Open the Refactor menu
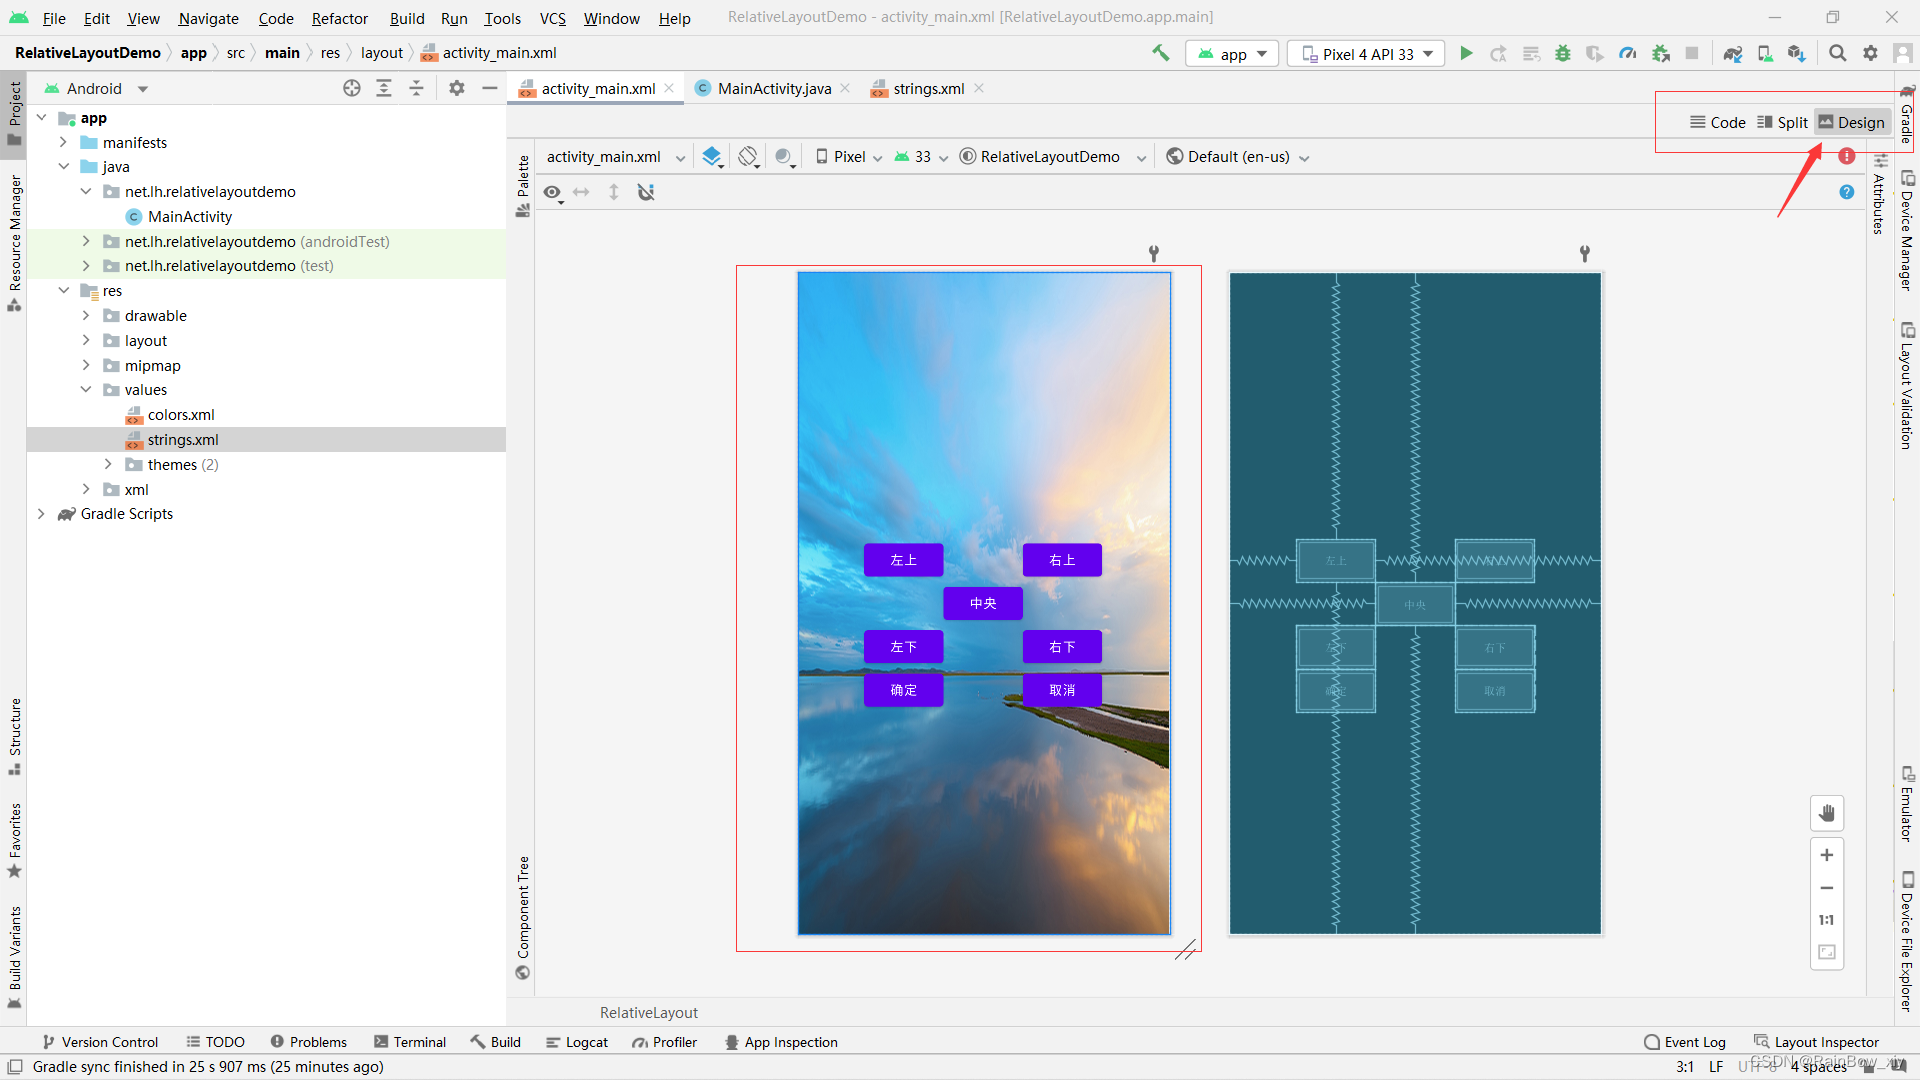This screenshot has width=1920, height=1080. pos(339,18)
